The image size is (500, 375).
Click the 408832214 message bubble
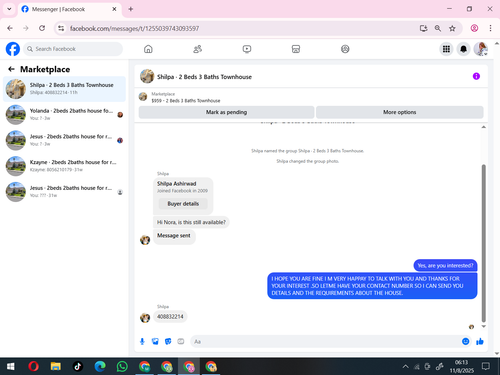(x=170, y=316)
